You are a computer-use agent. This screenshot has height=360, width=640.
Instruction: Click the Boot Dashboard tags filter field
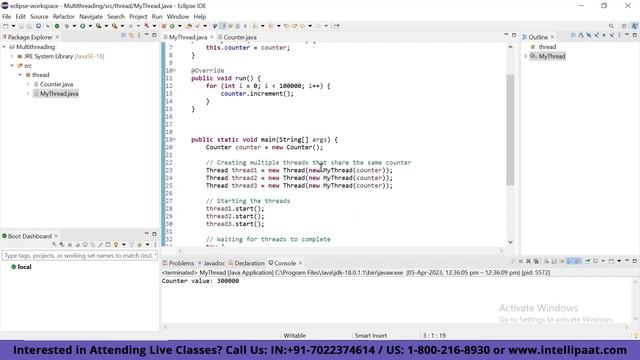click(80, 256)
